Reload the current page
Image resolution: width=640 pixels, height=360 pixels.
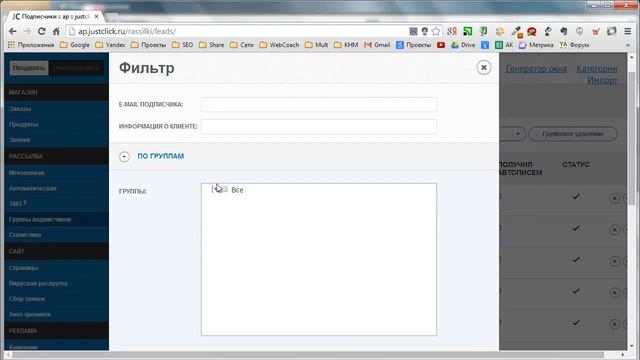tap(41, 31)
